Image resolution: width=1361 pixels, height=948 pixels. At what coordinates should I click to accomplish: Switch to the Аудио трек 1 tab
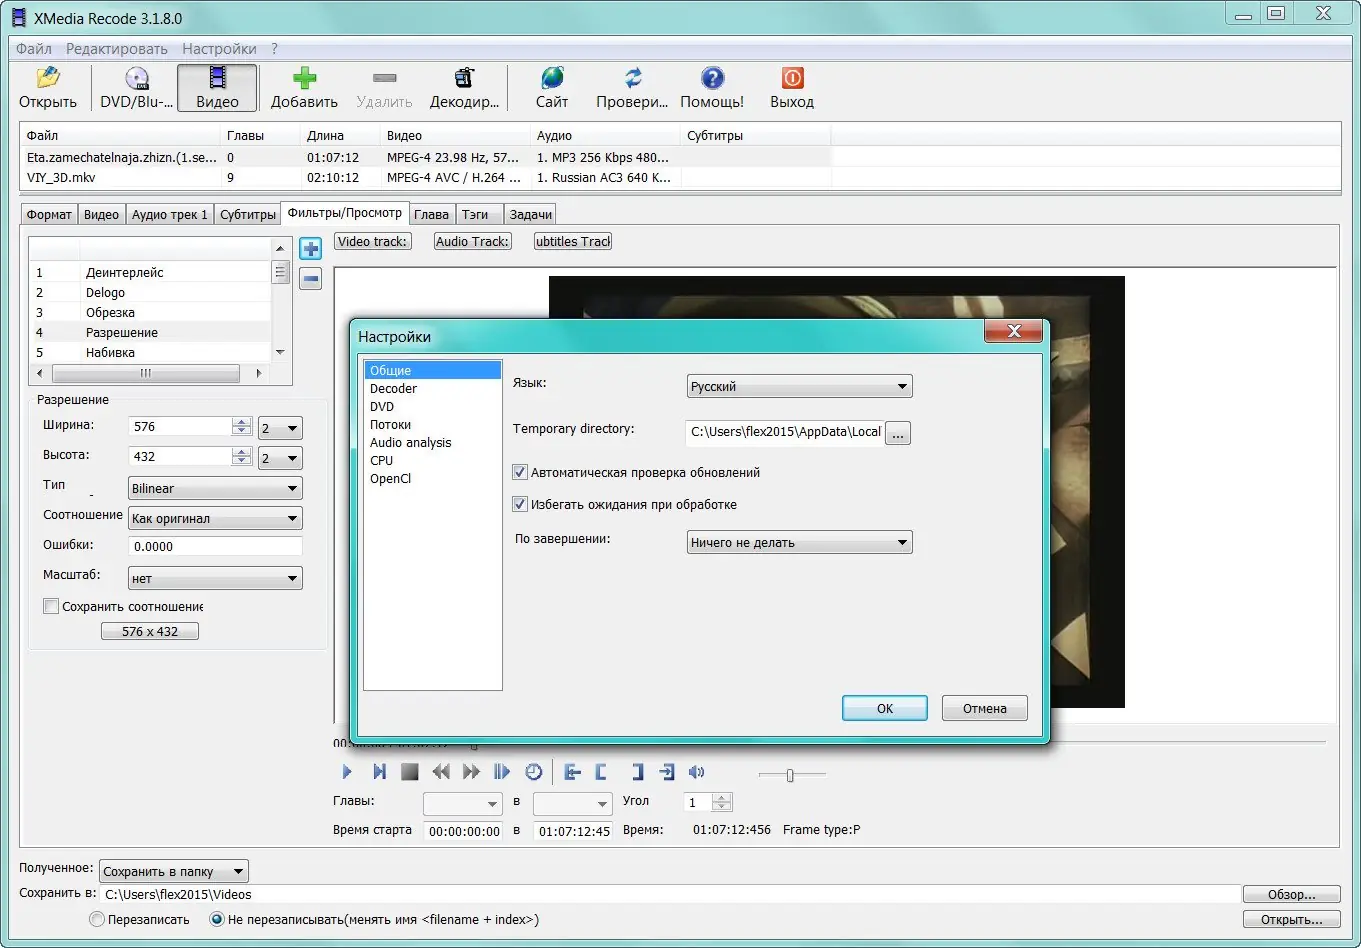[x=170, y=214]
